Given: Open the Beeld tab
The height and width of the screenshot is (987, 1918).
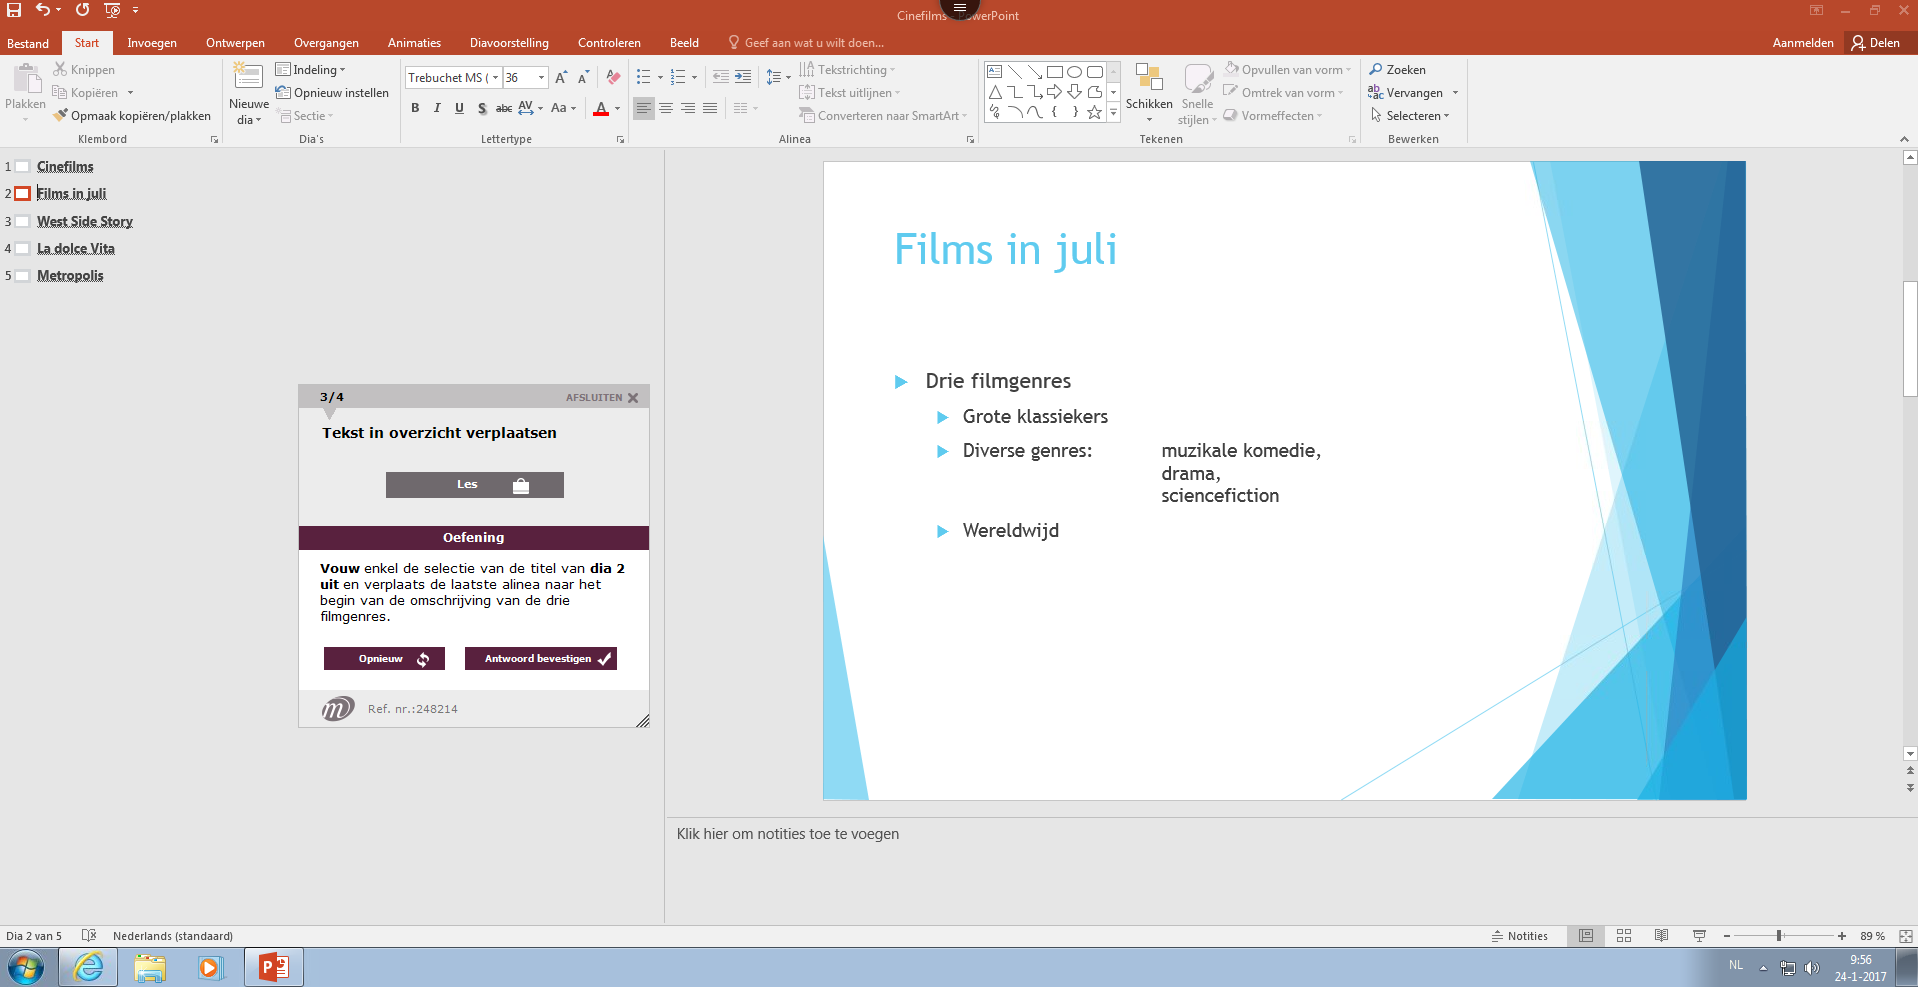Looking at the screenshot, I should pyautogui.click(x=684, y=42).
